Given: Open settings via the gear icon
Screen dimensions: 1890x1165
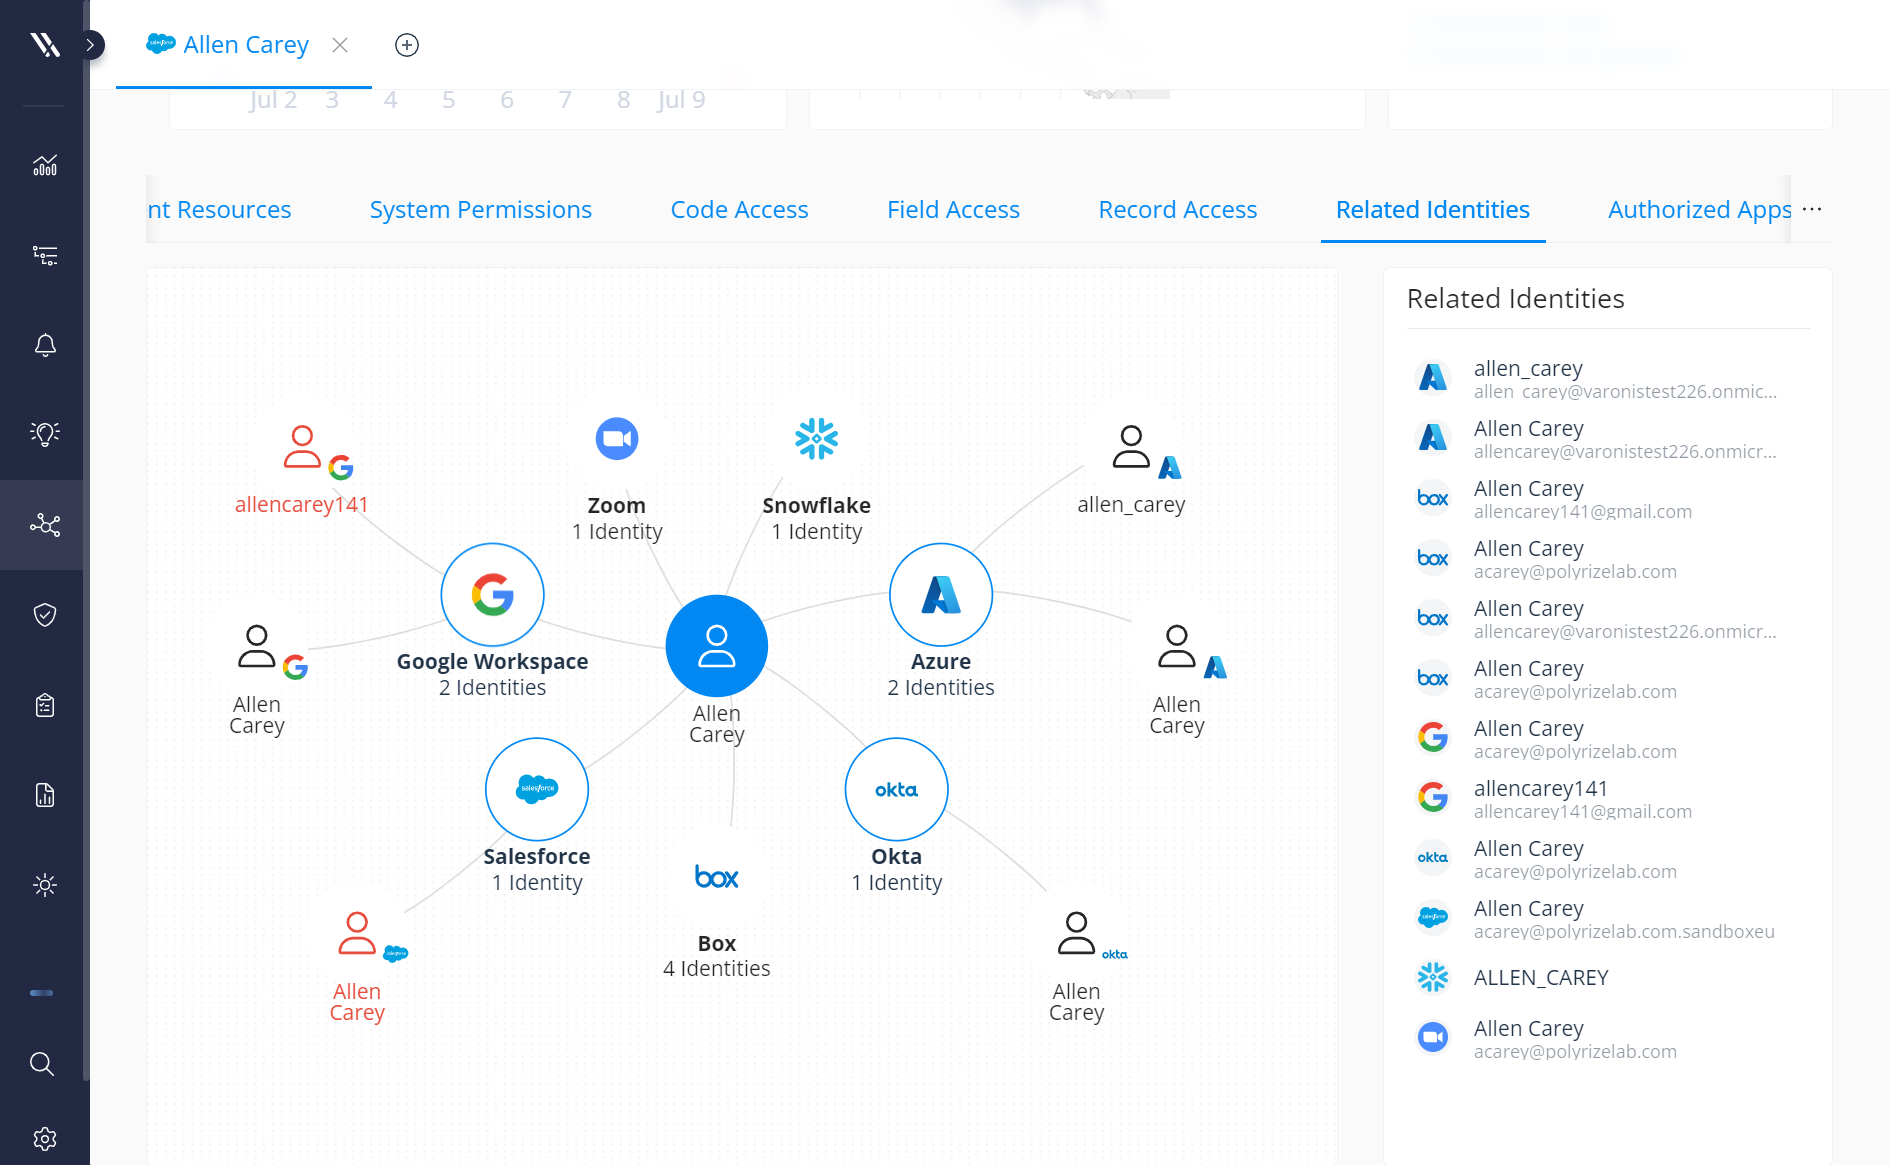Looking at the screenshot, I should coord(45,1139).
